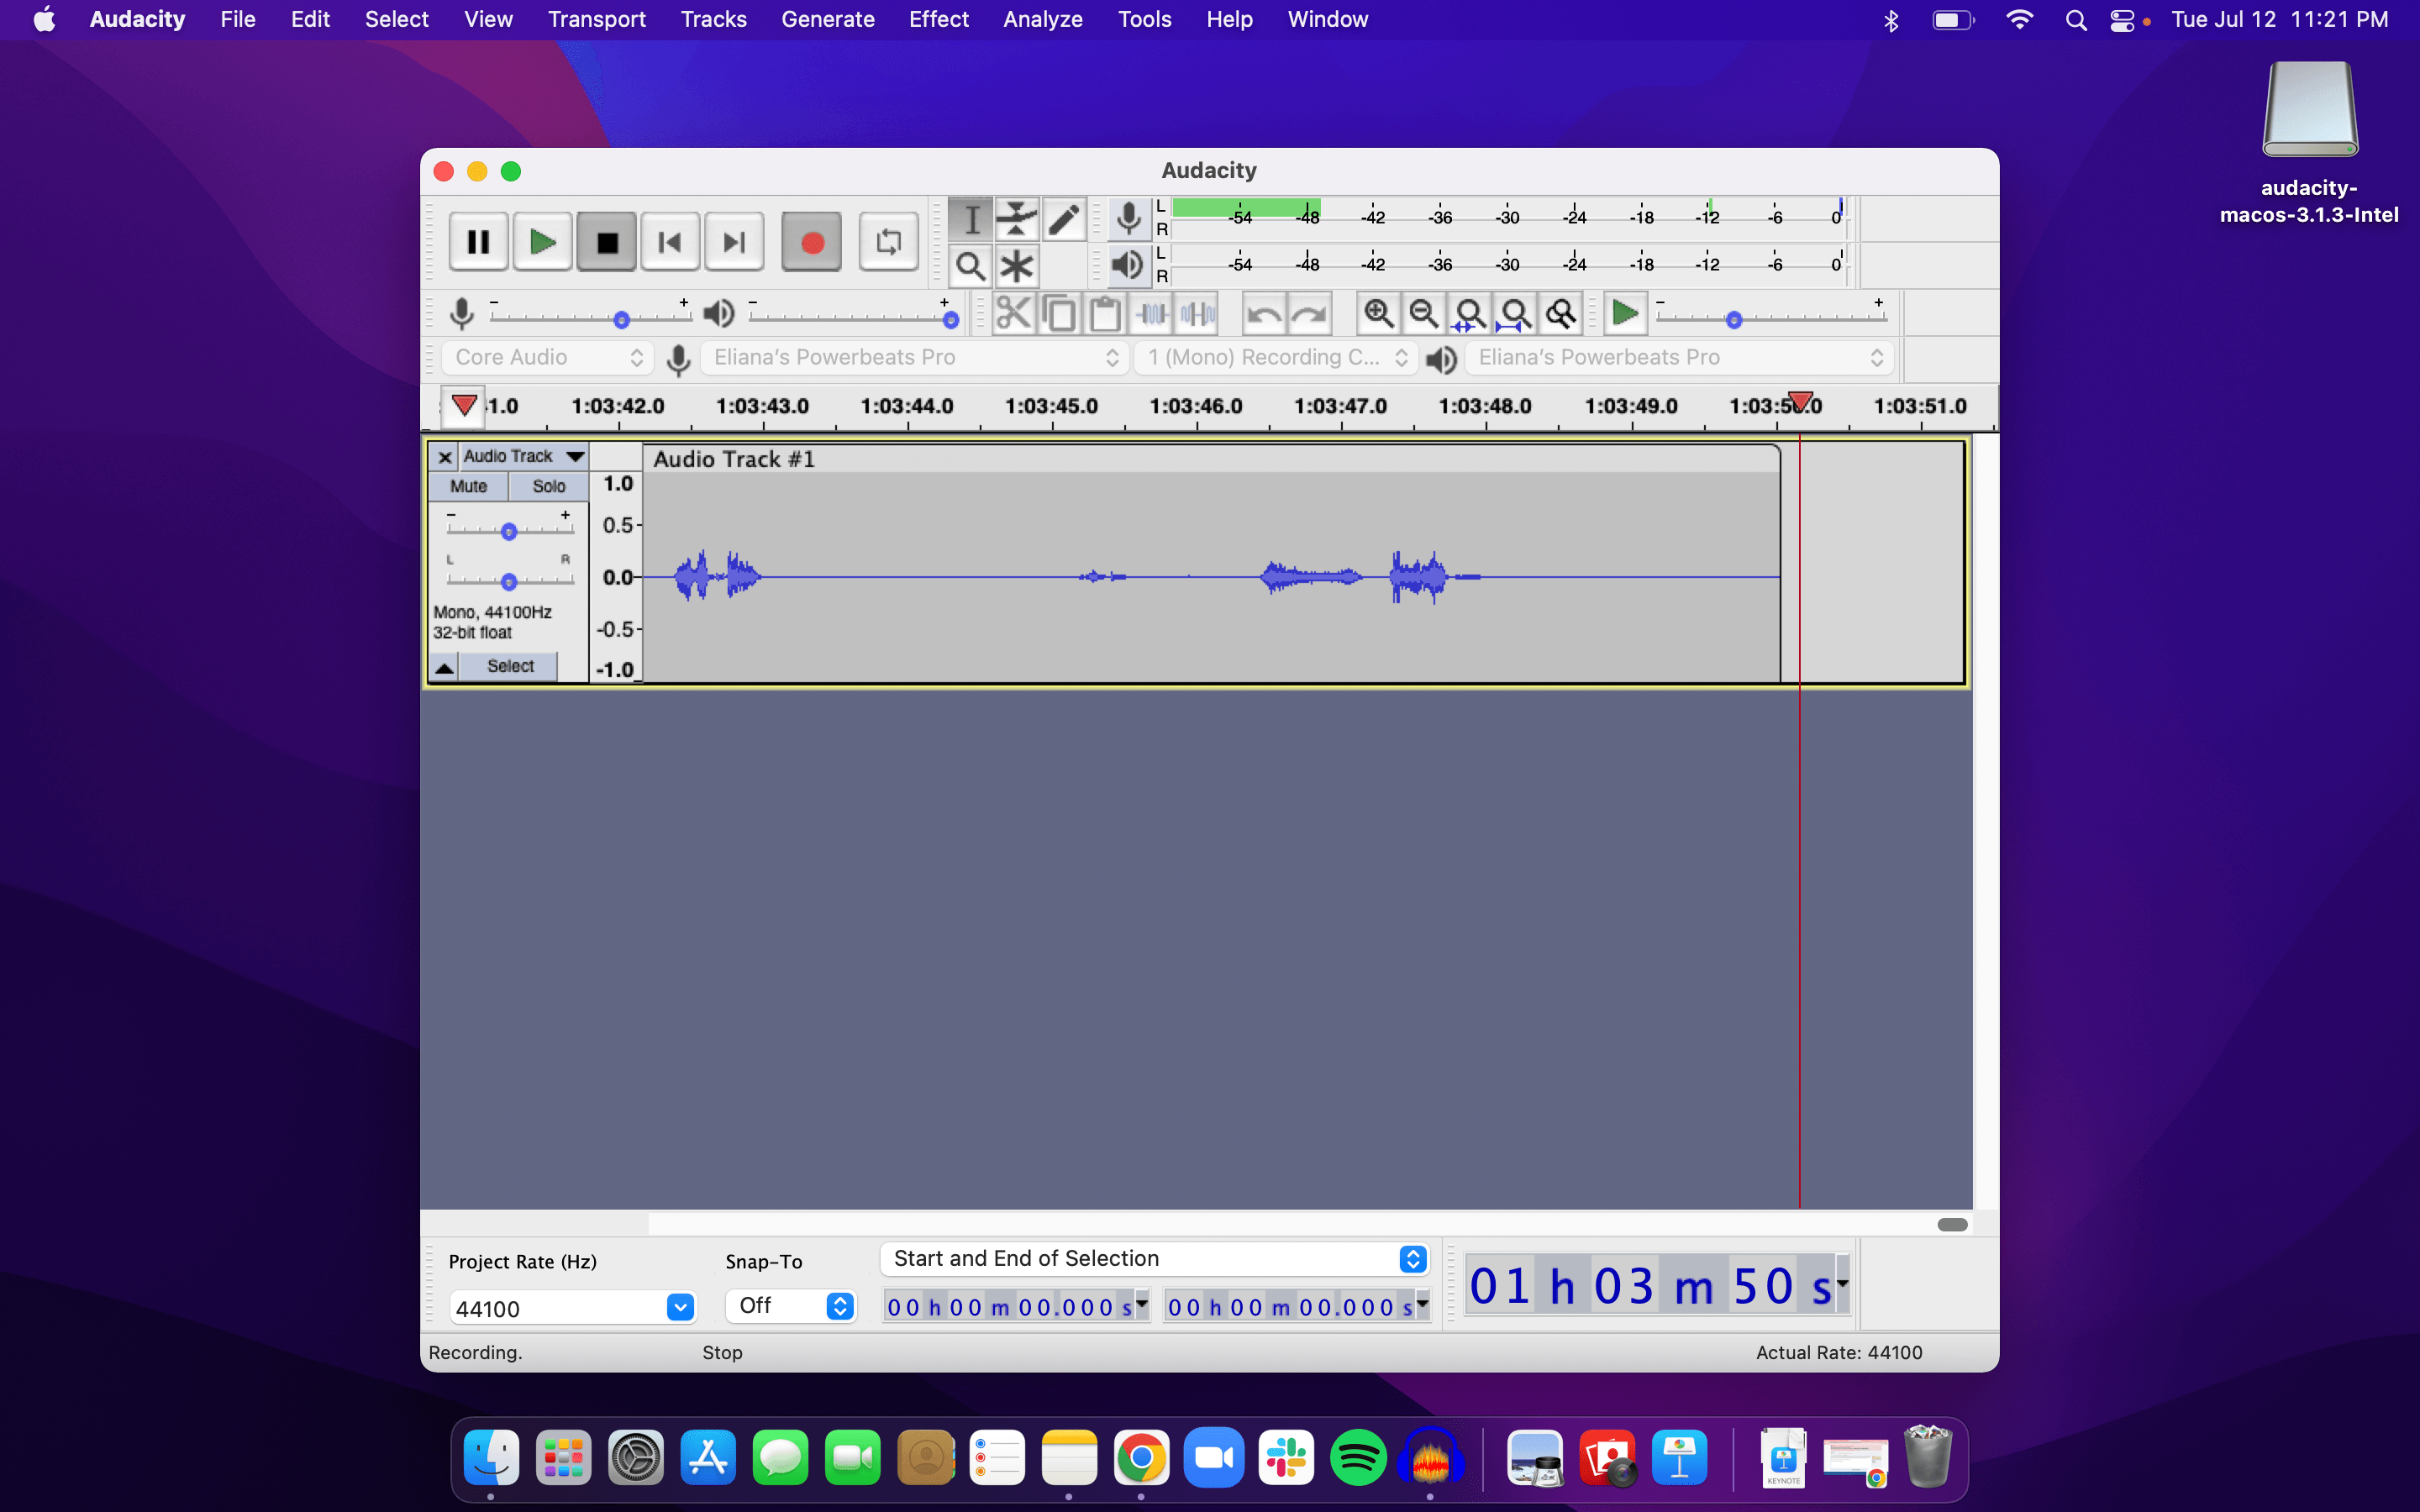Open the 1 (Mono) Recording Channels dropdown
Image resolution: width=2420 pixels, height=1512 pixels.
(1277, 357)
